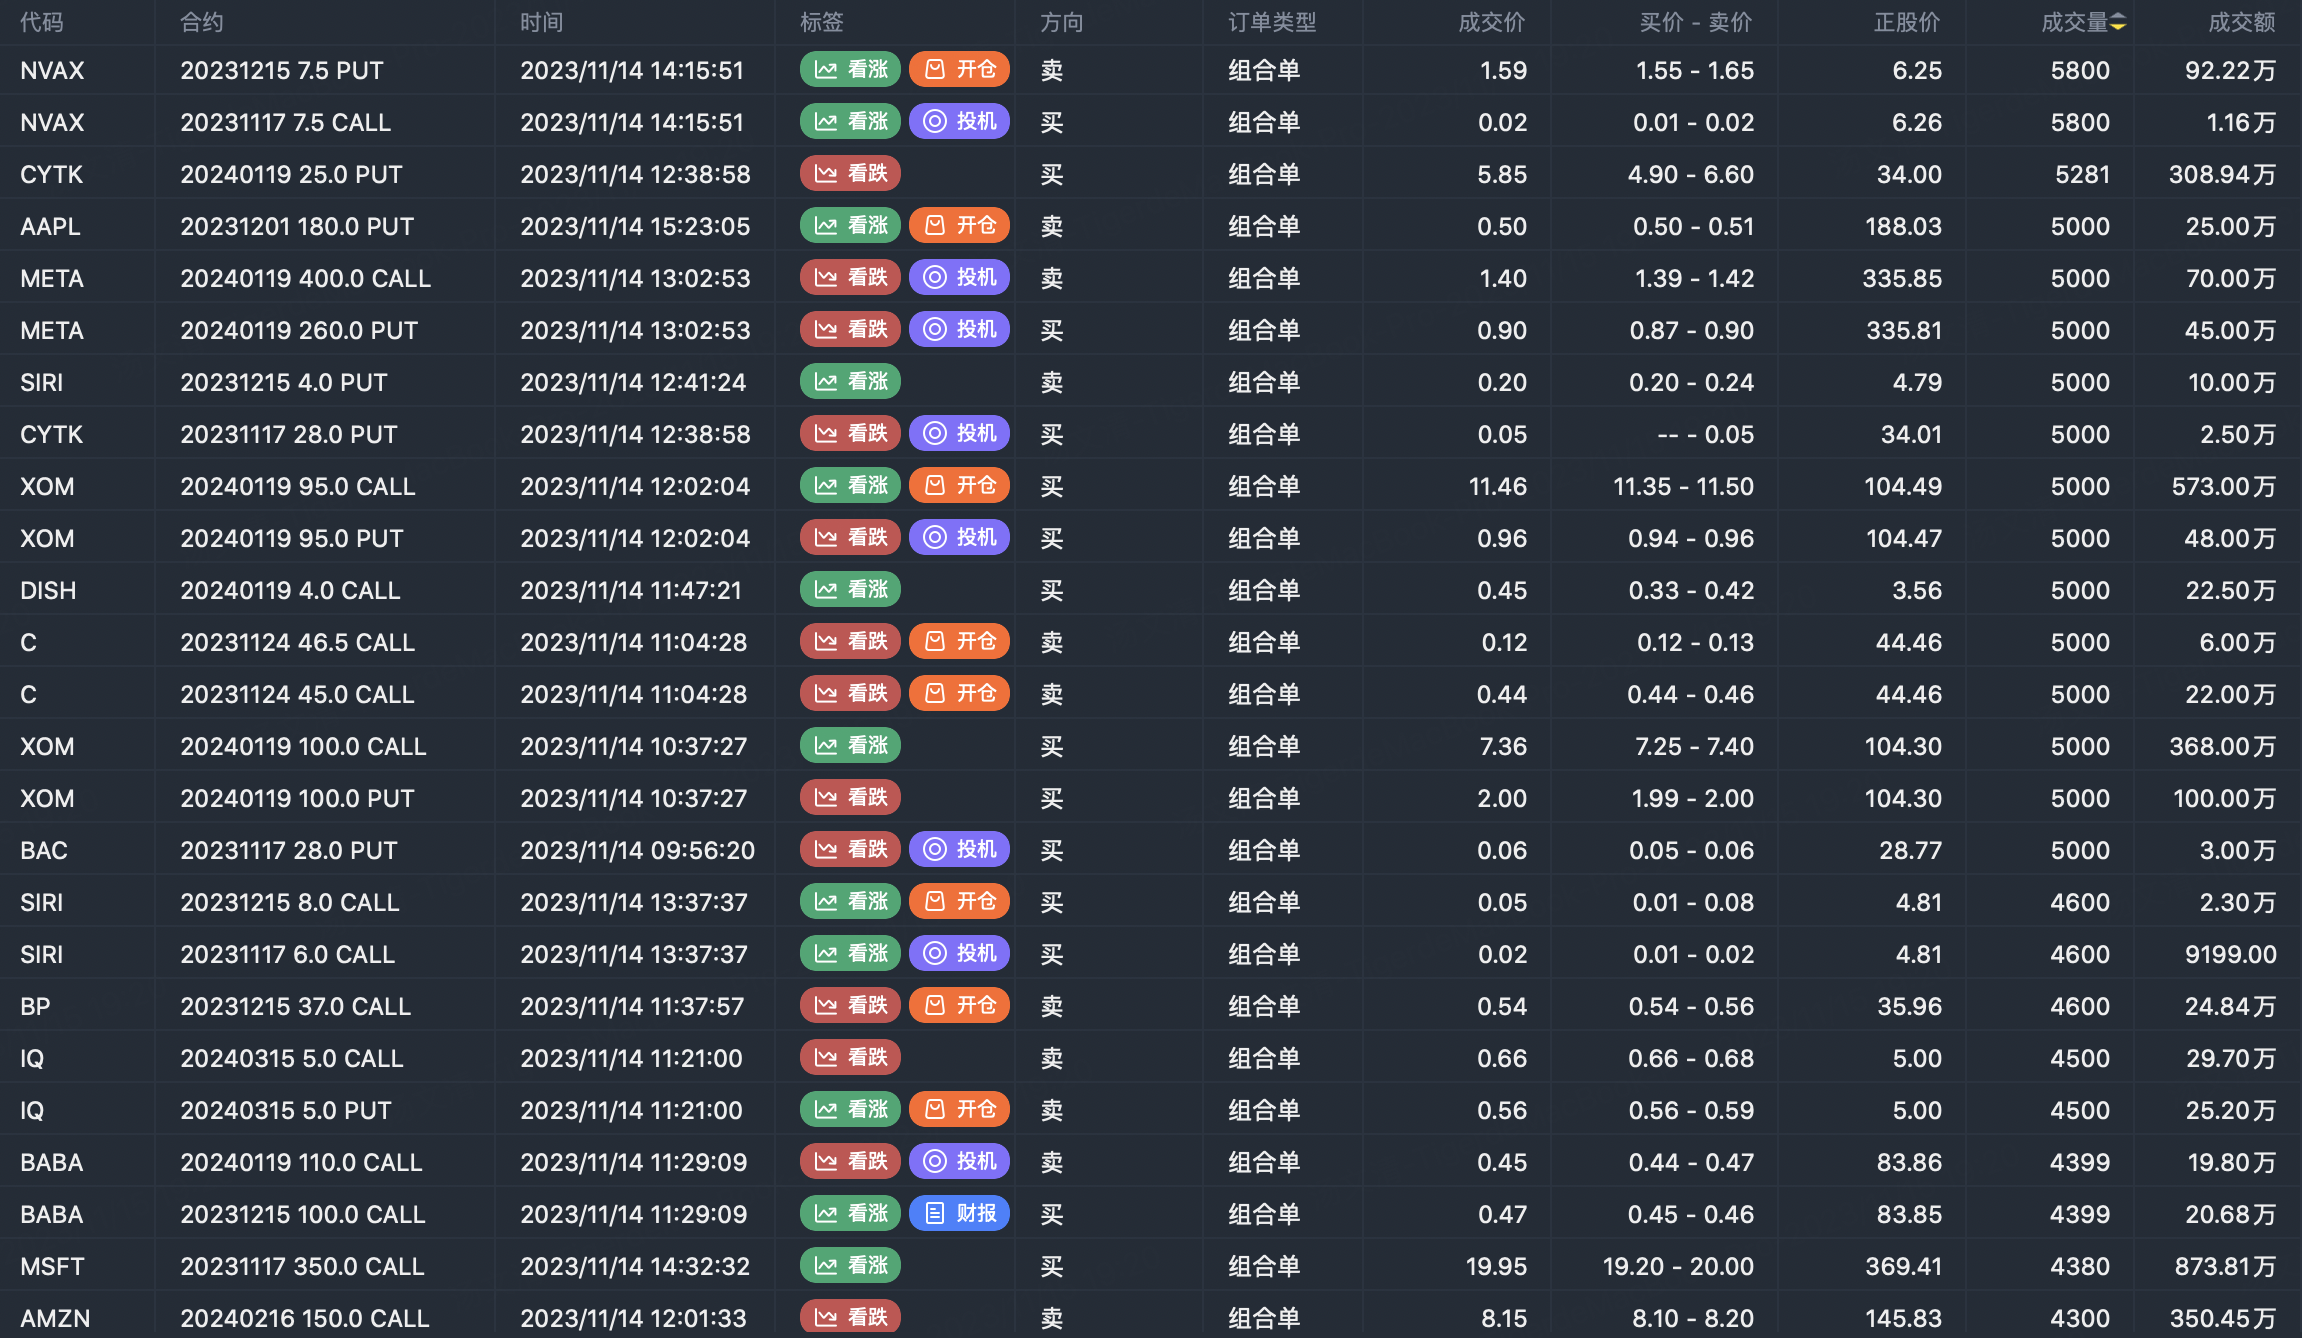Sort by 成交量 using the sort arrow icon

pos(2118,23)
